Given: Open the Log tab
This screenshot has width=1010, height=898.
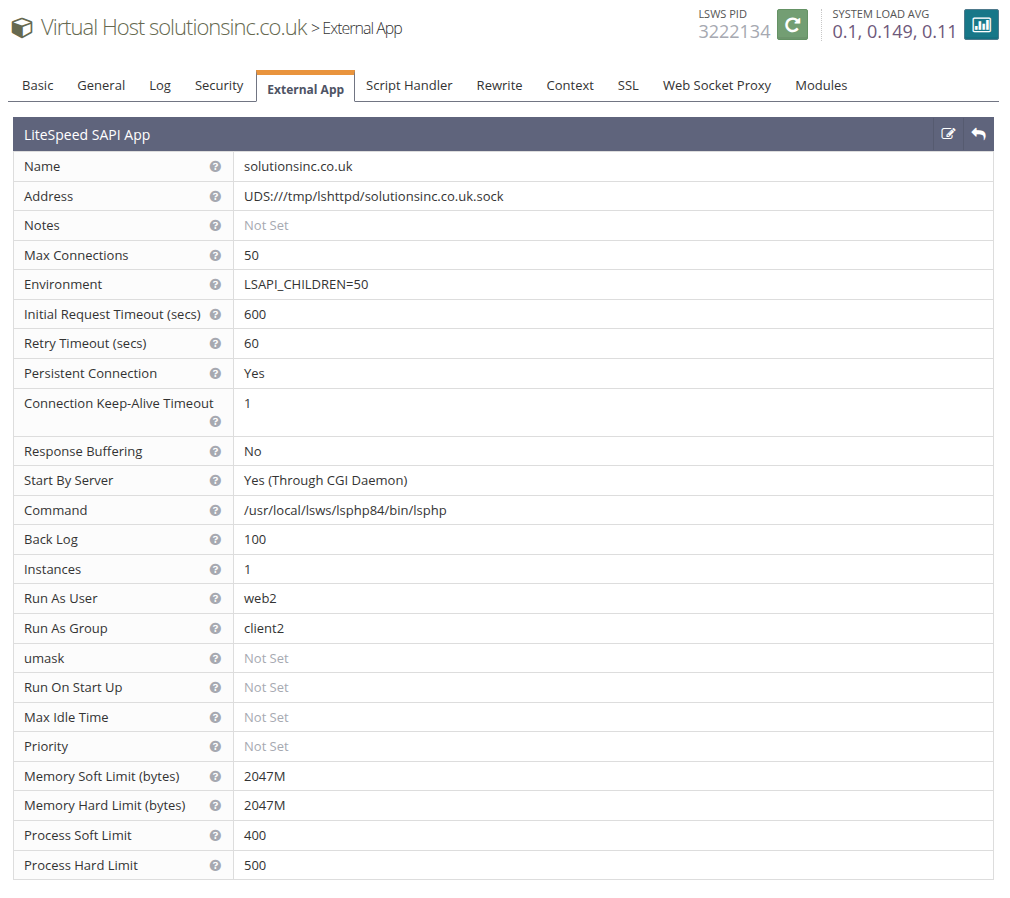Looking at the screenshot, I should tap(160, 86).
